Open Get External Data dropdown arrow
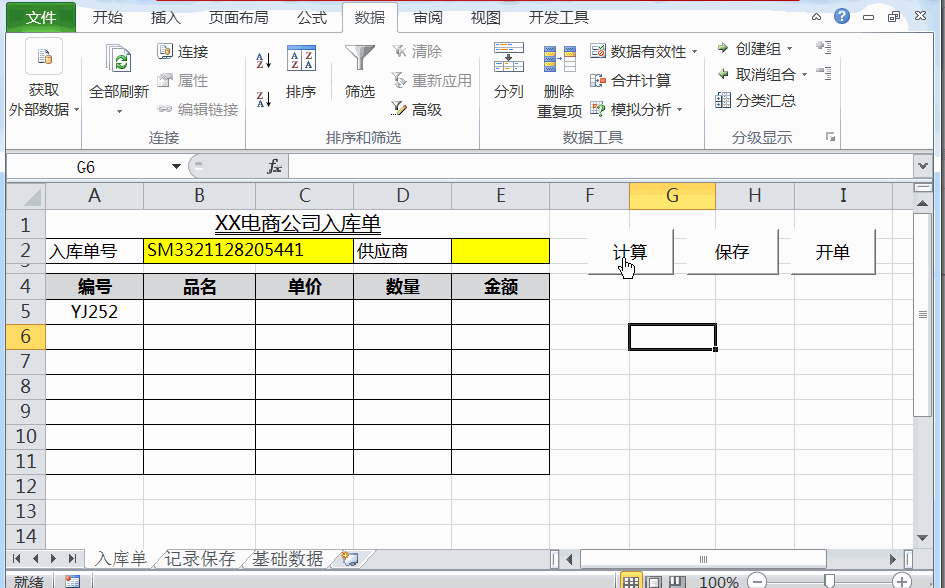The image size is (945, 588). tap(77, 110)
